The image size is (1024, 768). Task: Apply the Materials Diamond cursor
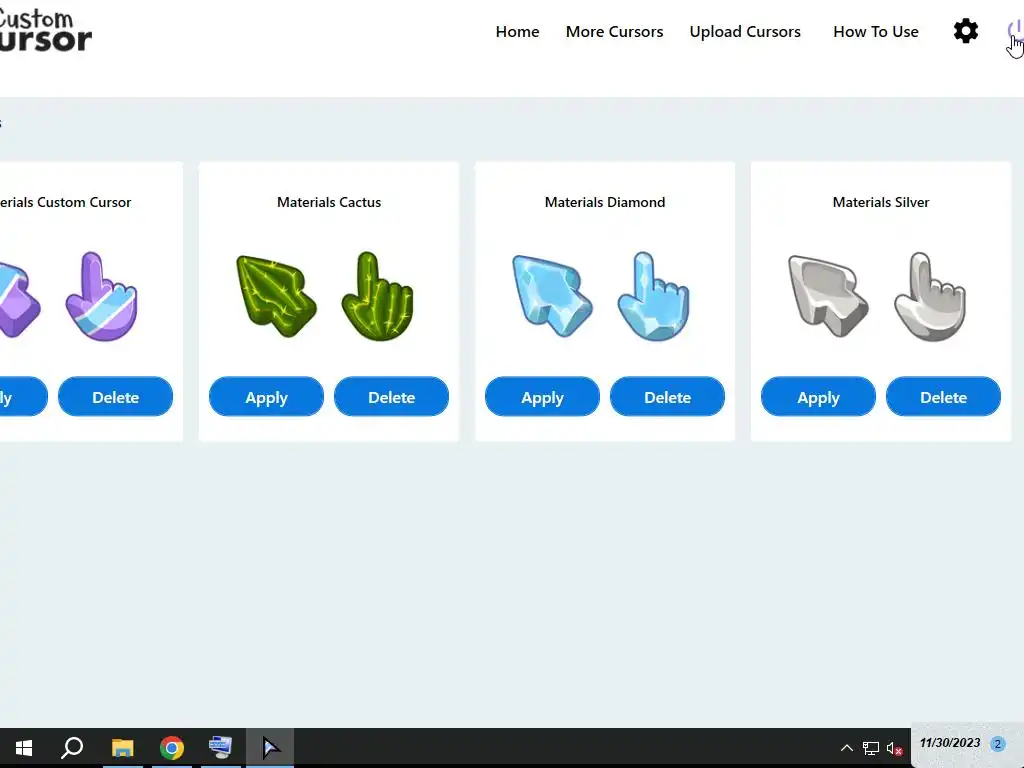click(x=542, y=396)
